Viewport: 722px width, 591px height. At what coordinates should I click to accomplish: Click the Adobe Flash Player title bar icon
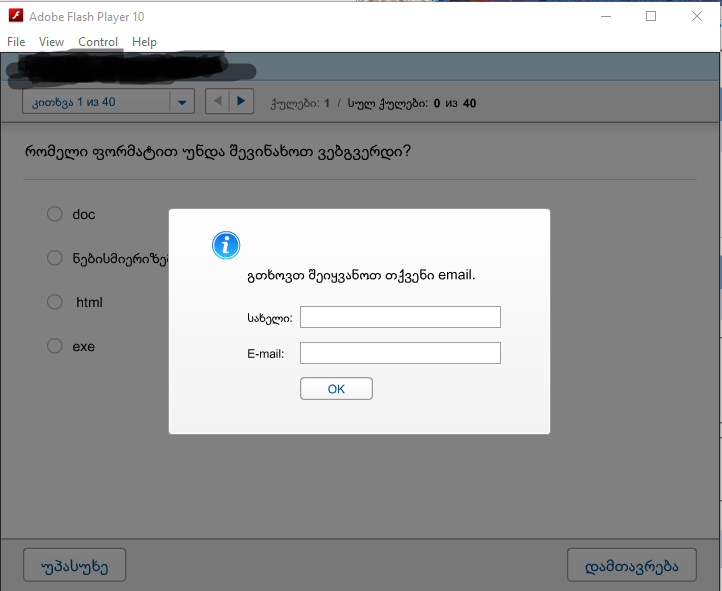16,16
